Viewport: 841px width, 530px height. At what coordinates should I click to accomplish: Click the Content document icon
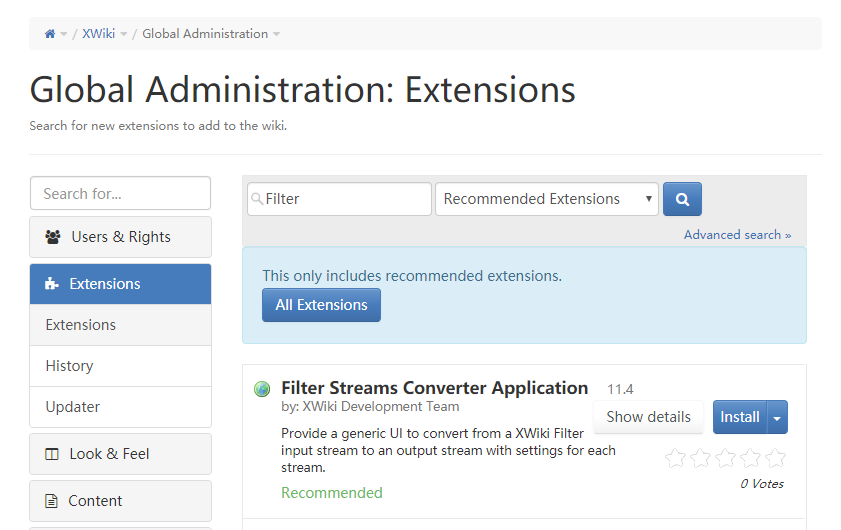click(52, 501)
